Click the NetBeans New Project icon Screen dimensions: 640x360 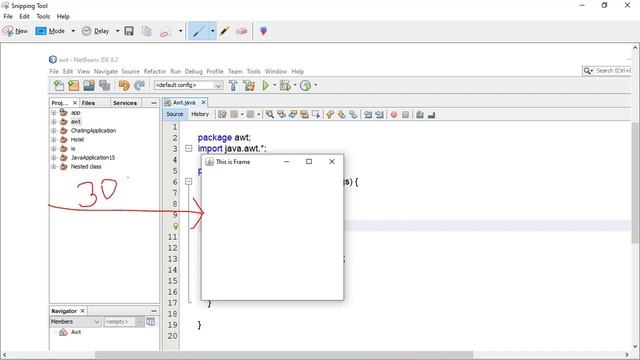point(74,85)
